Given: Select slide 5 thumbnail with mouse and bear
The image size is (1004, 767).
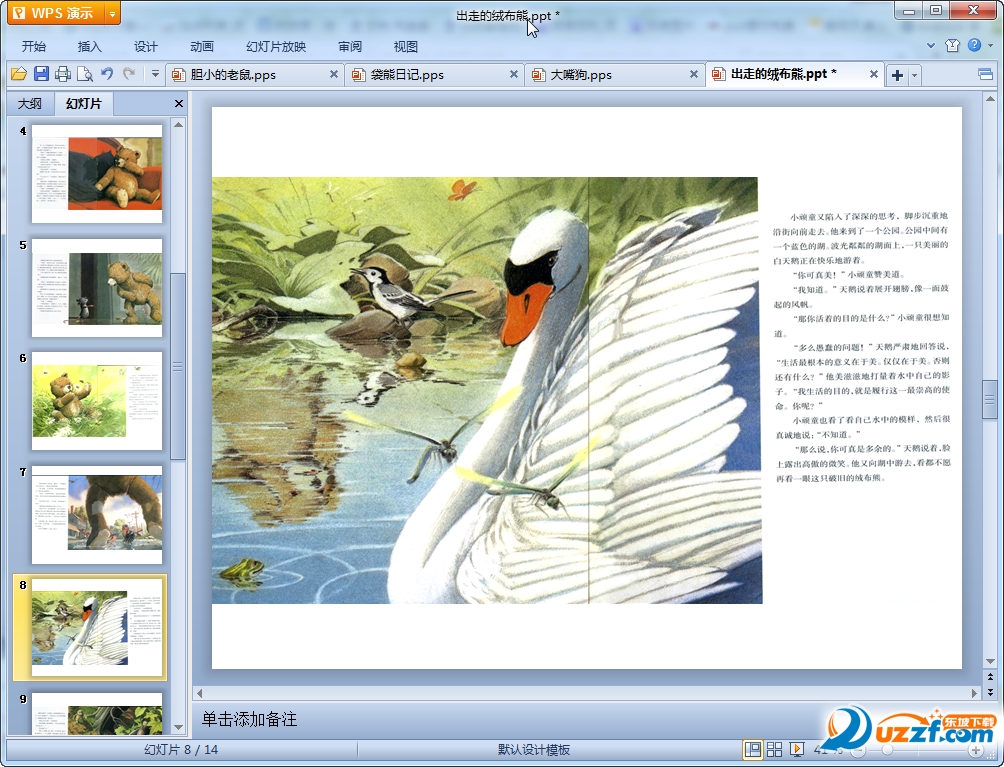Looking at the screenshot, I should [97, 287].
